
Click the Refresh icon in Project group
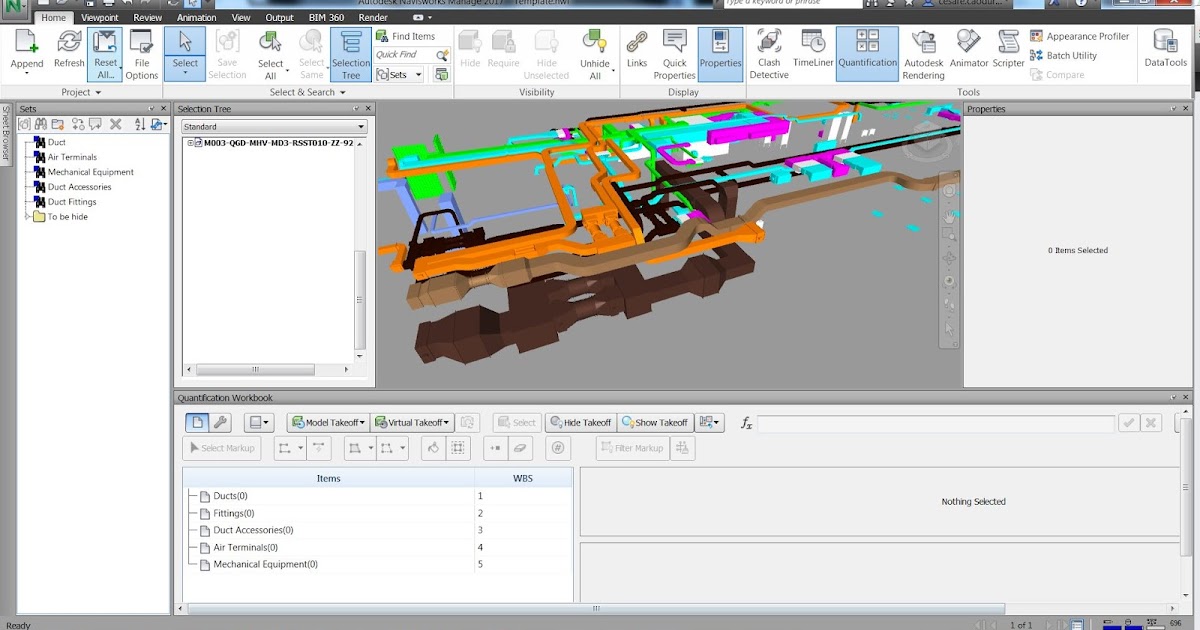[69, 42]
